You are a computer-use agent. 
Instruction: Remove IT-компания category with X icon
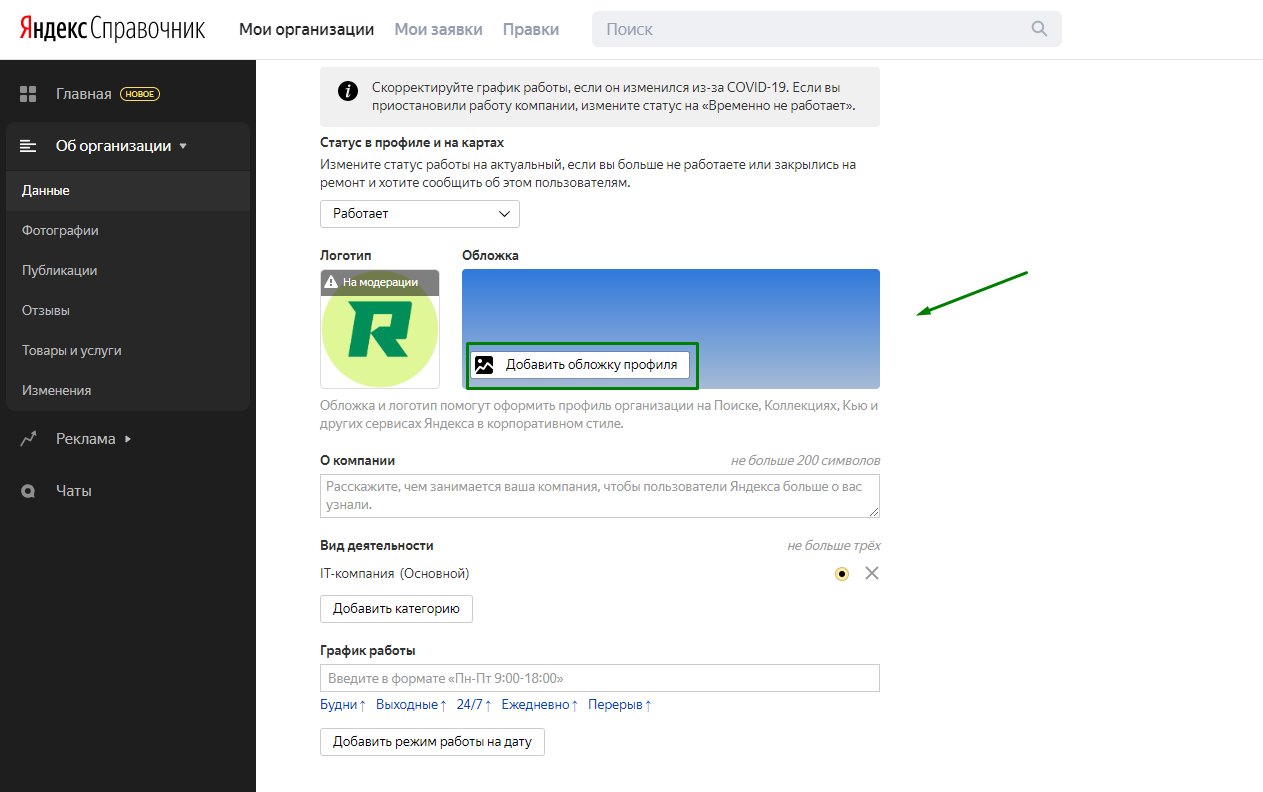click(871, 573)
